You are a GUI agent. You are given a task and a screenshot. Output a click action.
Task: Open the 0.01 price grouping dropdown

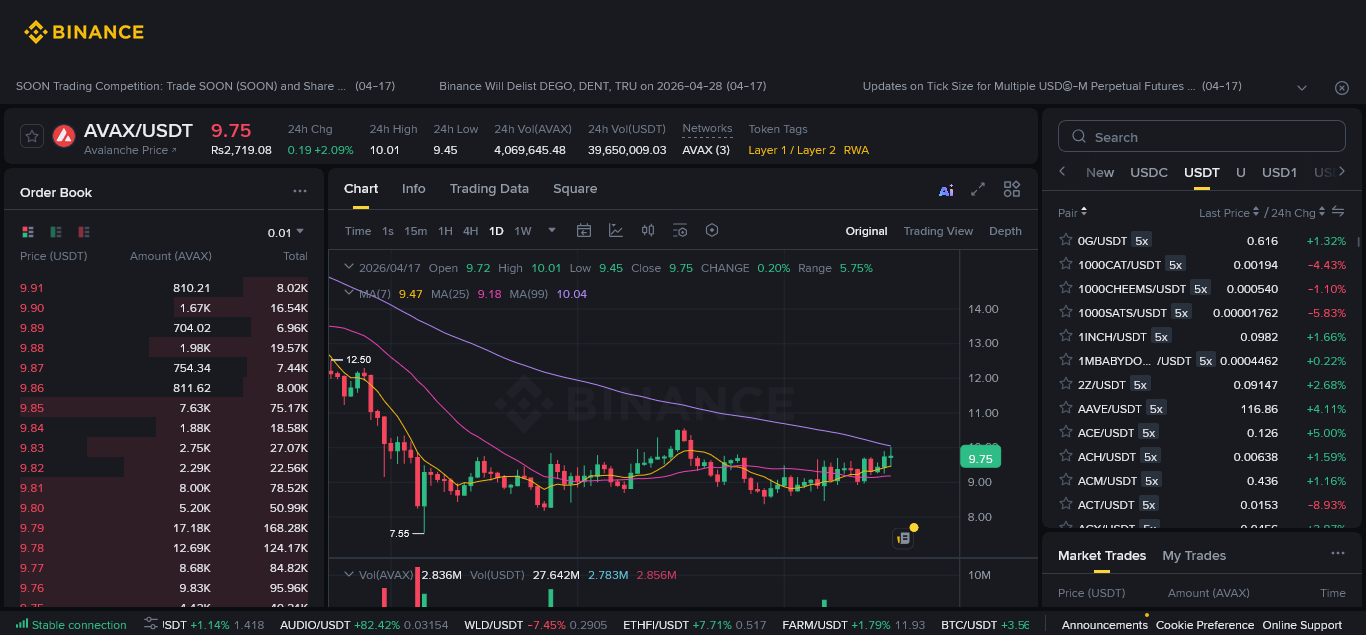pos(286,232)
